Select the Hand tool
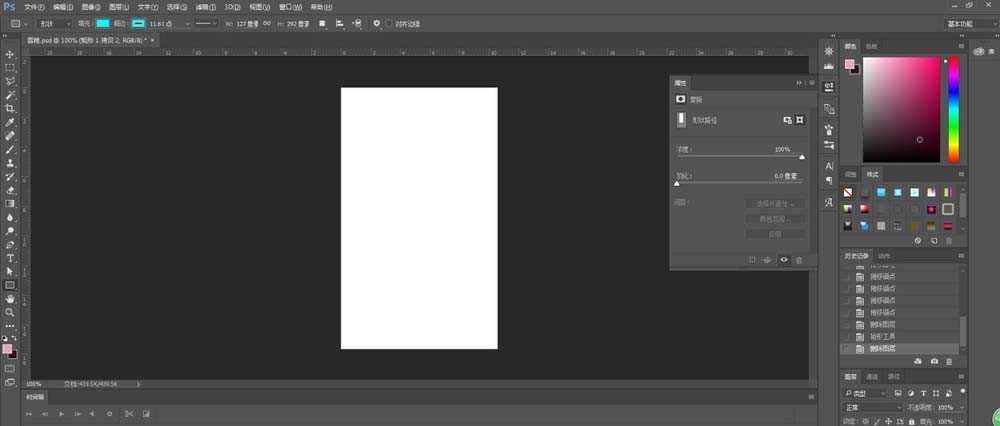1000x426 pixels. click(10, 298)
